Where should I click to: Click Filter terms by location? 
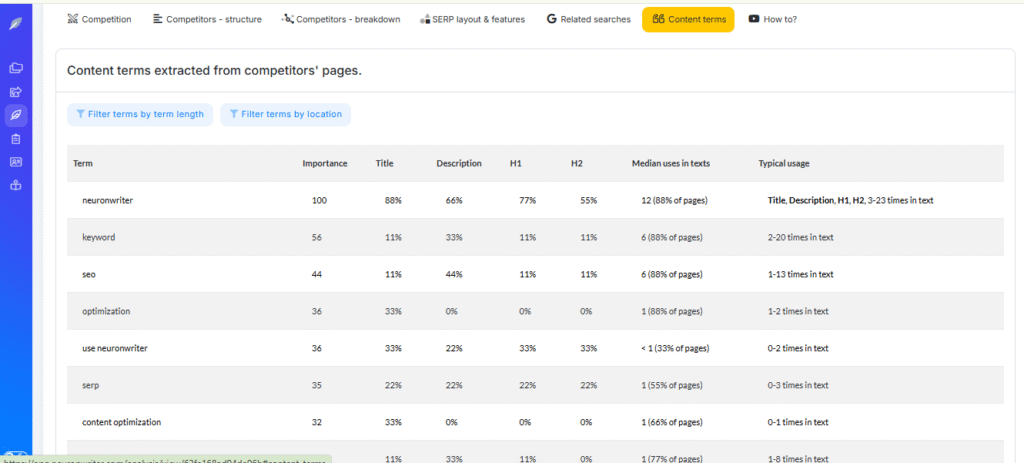pos(285,114)
